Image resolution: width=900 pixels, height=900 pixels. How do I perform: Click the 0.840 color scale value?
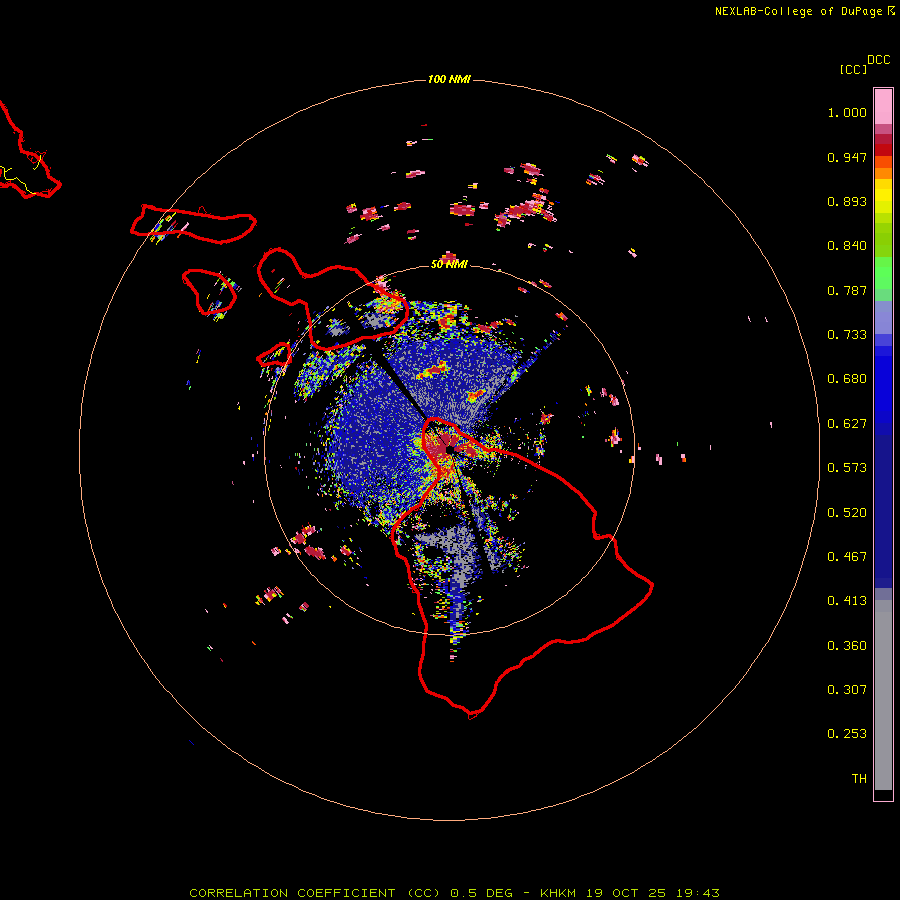(x=847, y=246)
